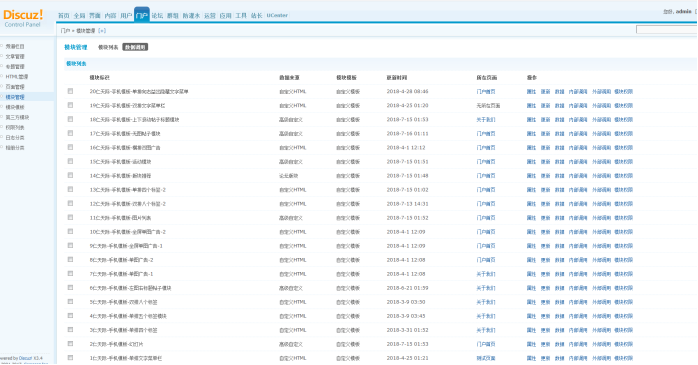This screenshot has width=698, height=365.
Task: Click 模块权限 link for module 19
Action: pyautogui.click(x=623, y=105)
